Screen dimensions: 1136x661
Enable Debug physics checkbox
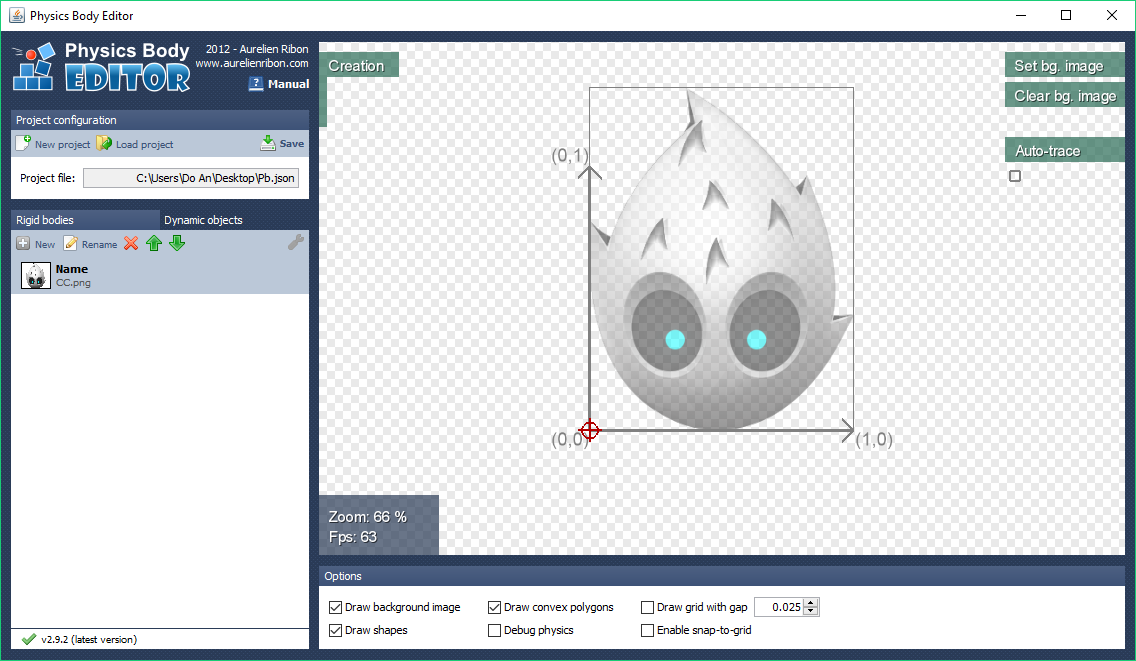pyautogui.click(x=495, y=631)
